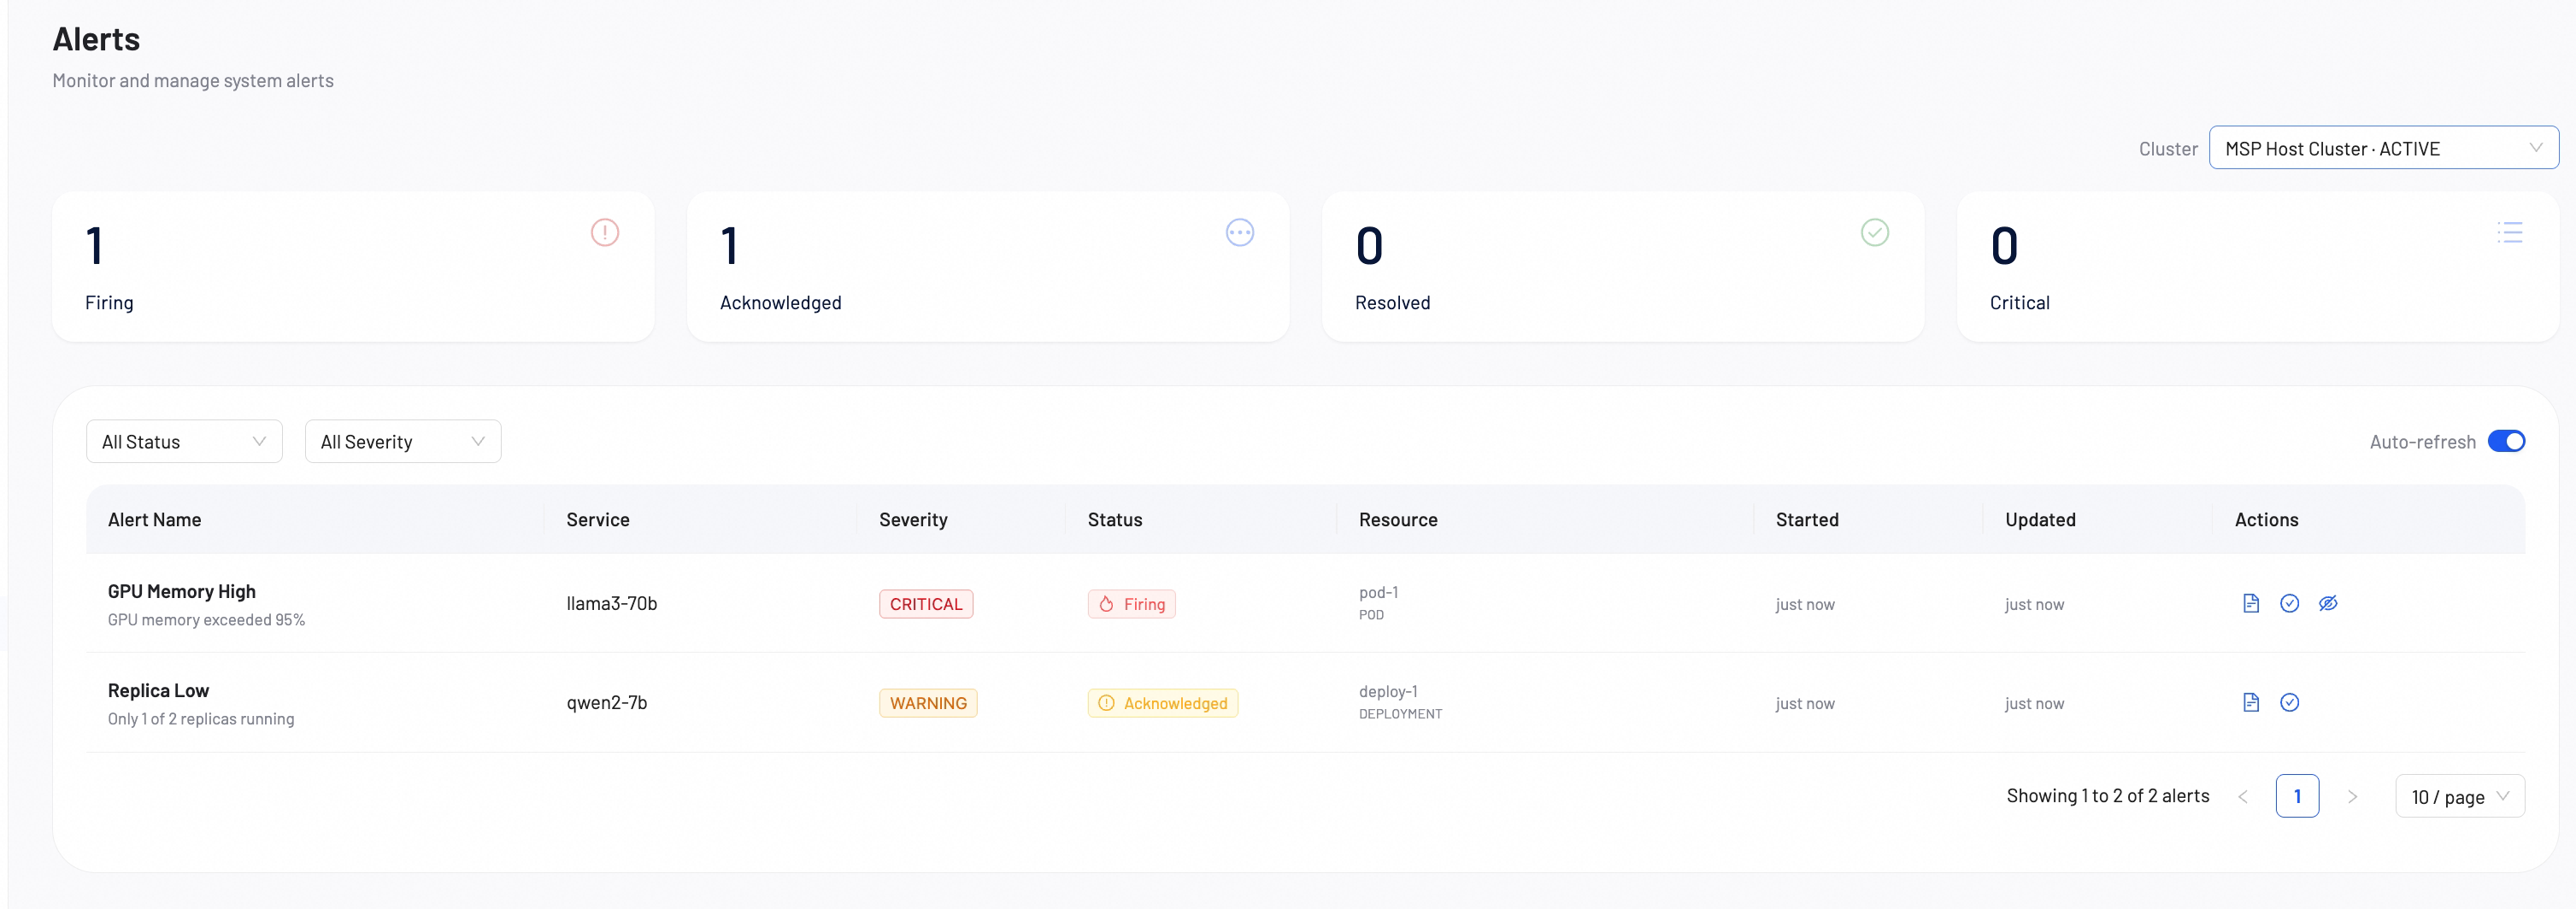Click the checkmark icon on Resolved card
2576x909 pixels.
click(1875, 232)
